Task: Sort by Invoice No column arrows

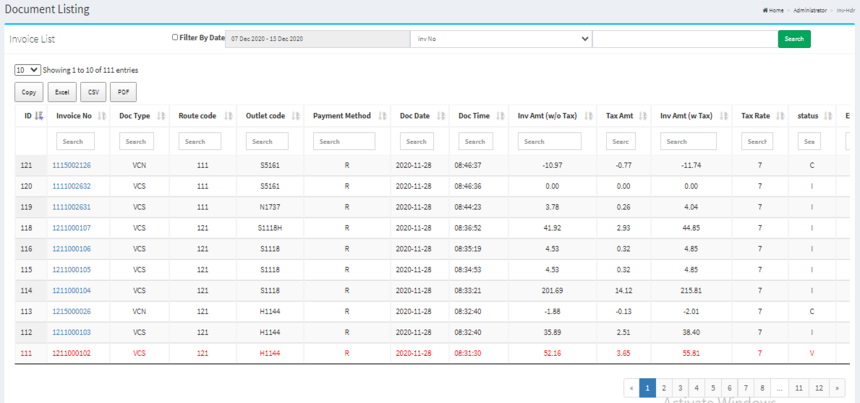Action: point(100,116)
